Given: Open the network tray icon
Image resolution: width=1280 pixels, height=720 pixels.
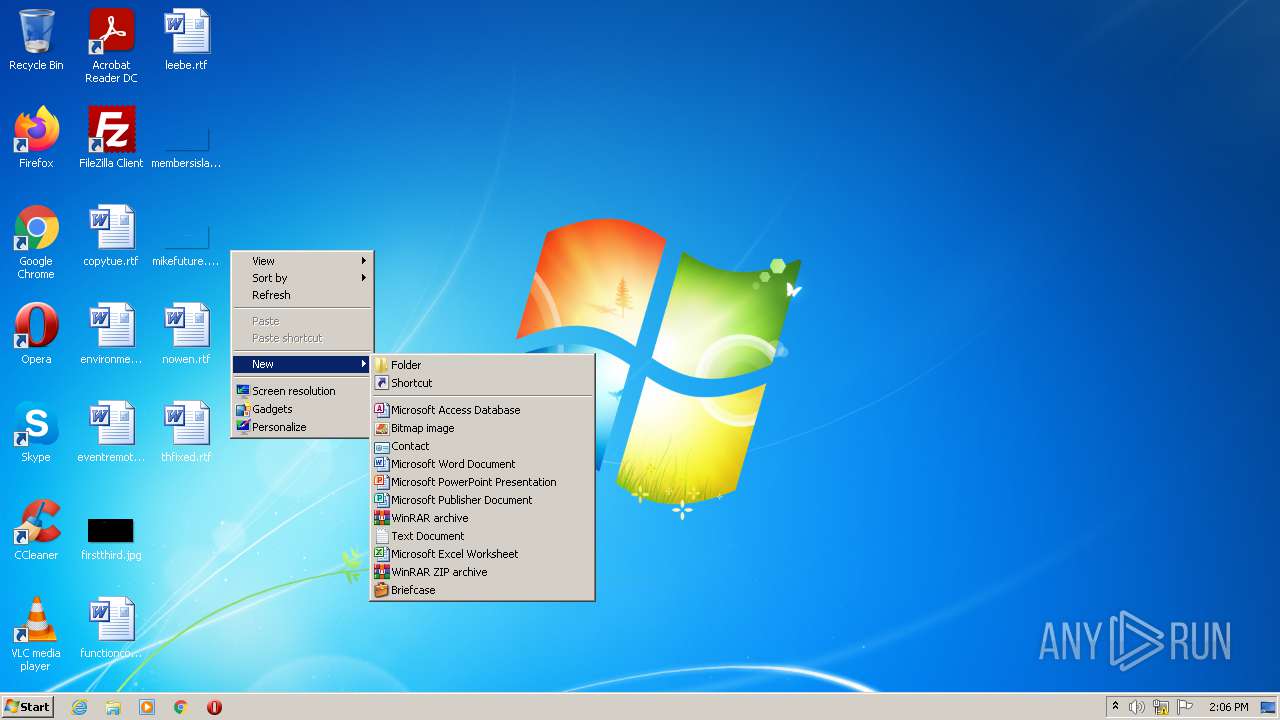Looking at the screenshot, I should click(x=1161, y=707).
